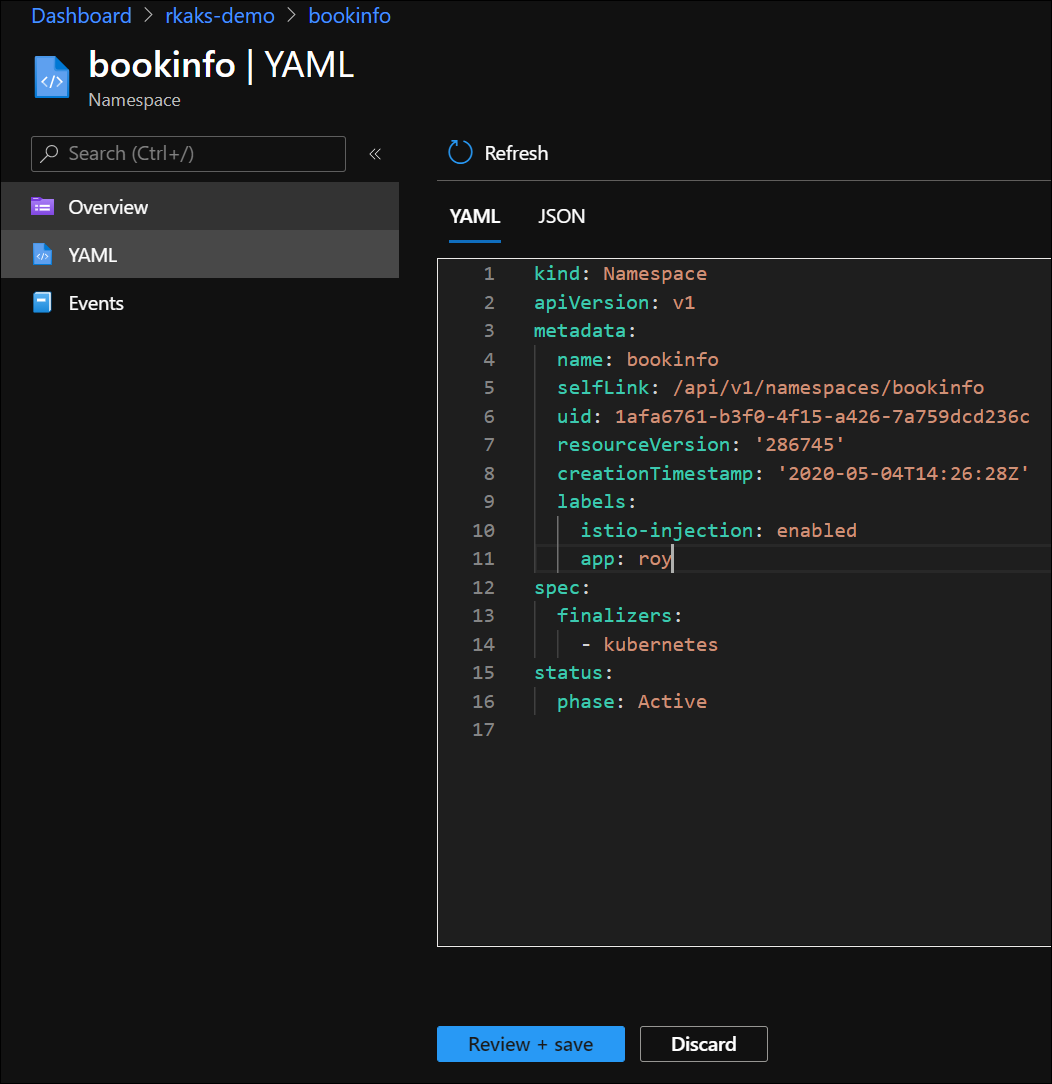
Task: Open rkaks-demo breadcrumb link
Action: click(x=219, y=16)
